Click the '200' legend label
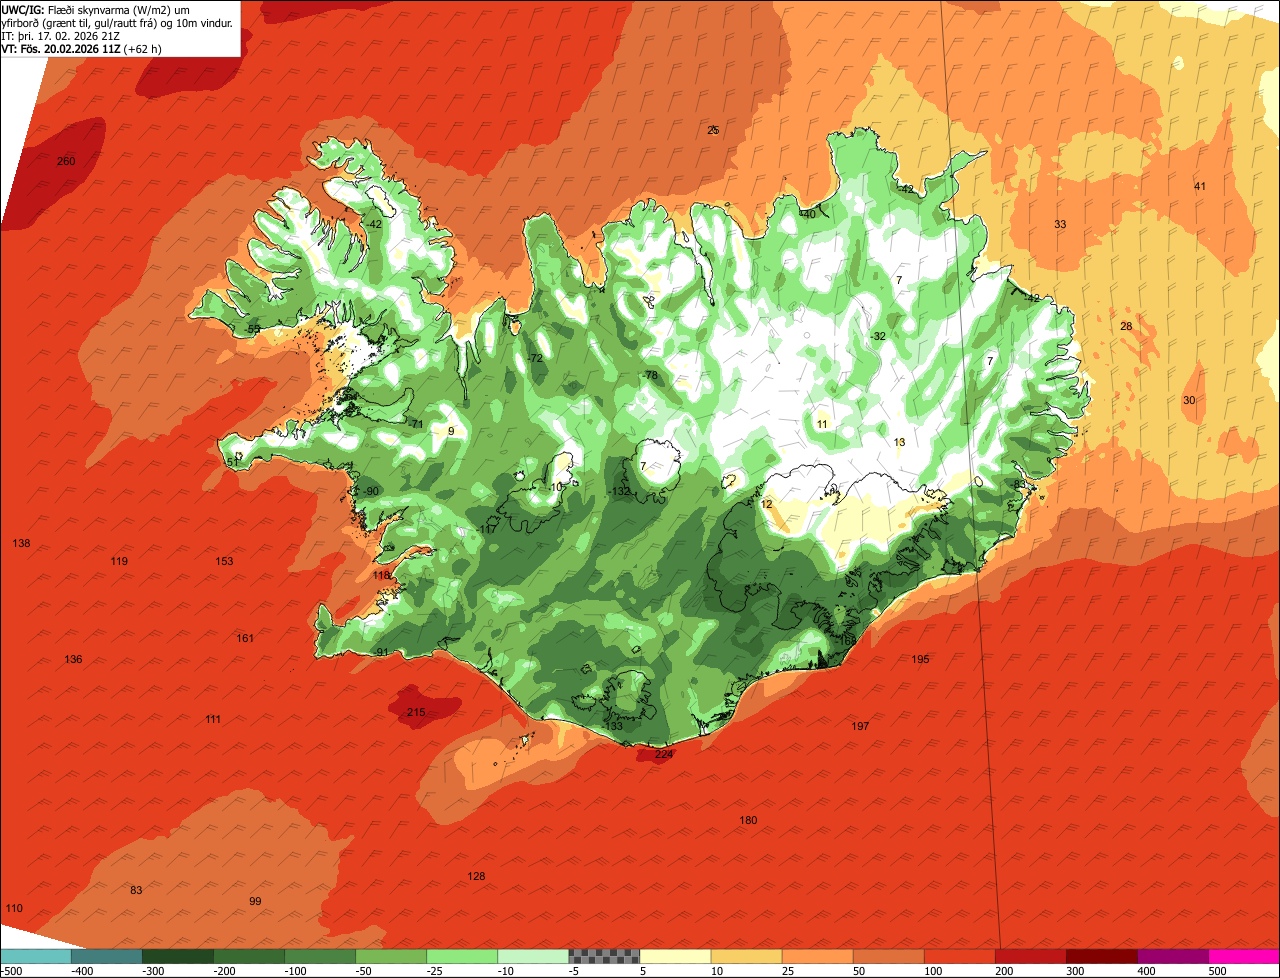The height and width of the screenshot is (978, 1280). point(1006,970)
